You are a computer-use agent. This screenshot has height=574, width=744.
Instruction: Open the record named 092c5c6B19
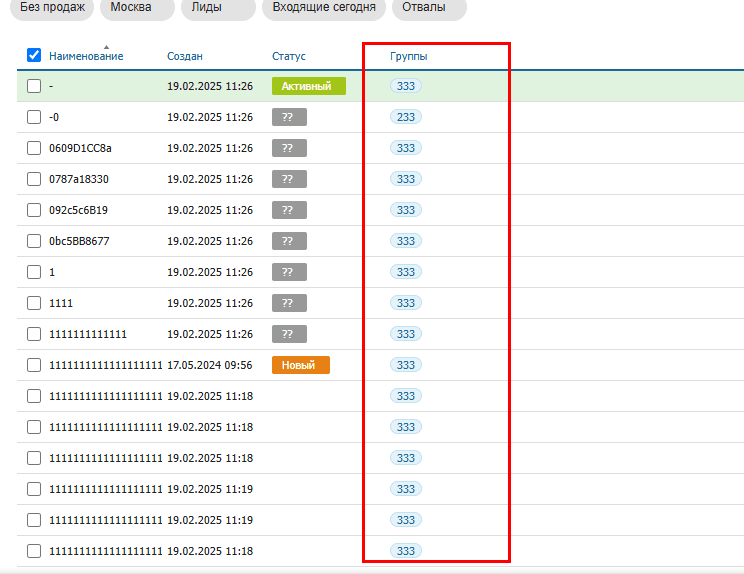point(78,210)
